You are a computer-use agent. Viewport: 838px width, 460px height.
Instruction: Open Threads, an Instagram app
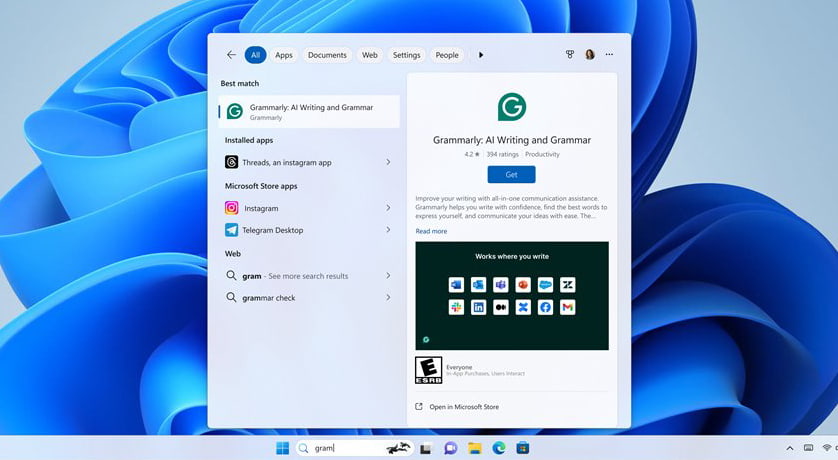[309, 162]
